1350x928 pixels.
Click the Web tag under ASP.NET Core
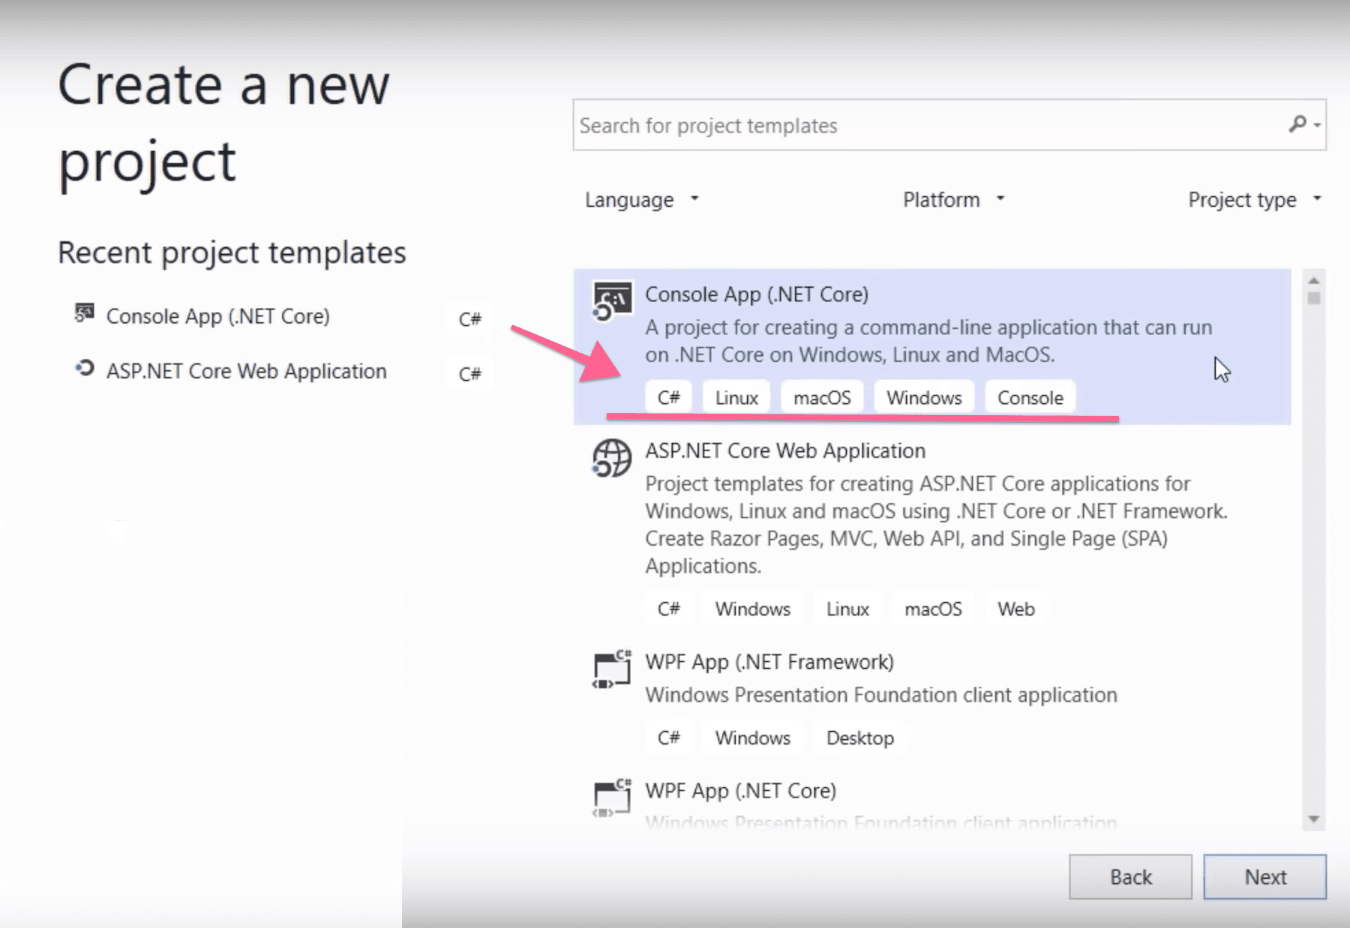[x=1016, y=609]
